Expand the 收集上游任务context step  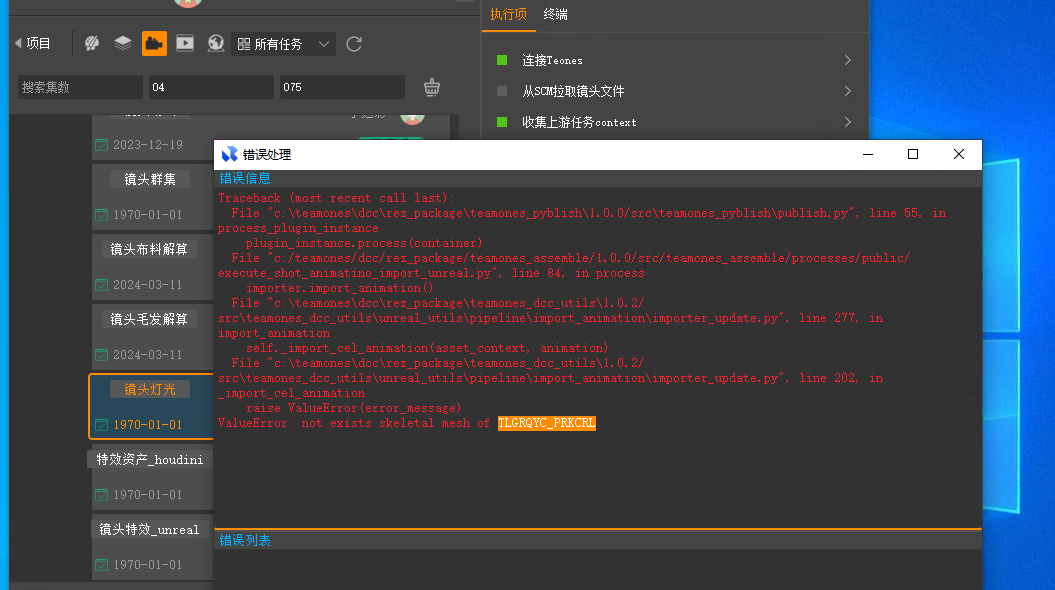coord(847,122)
